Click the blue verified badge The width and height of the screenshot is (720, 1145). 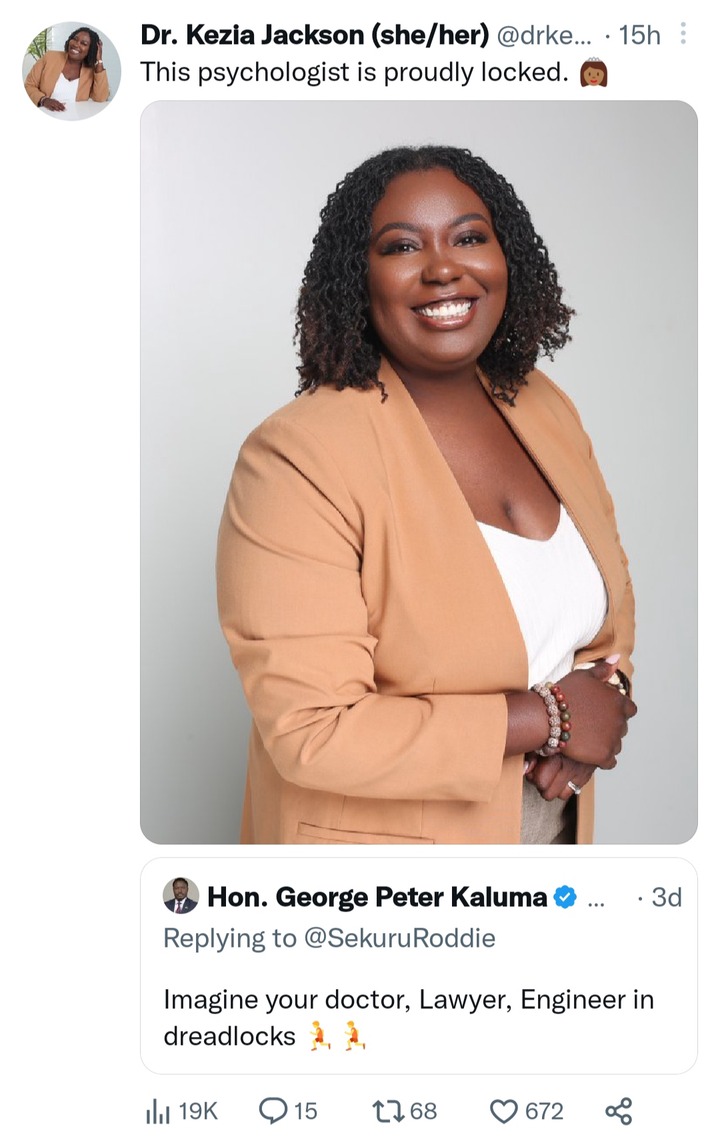[x=564, y=897]
